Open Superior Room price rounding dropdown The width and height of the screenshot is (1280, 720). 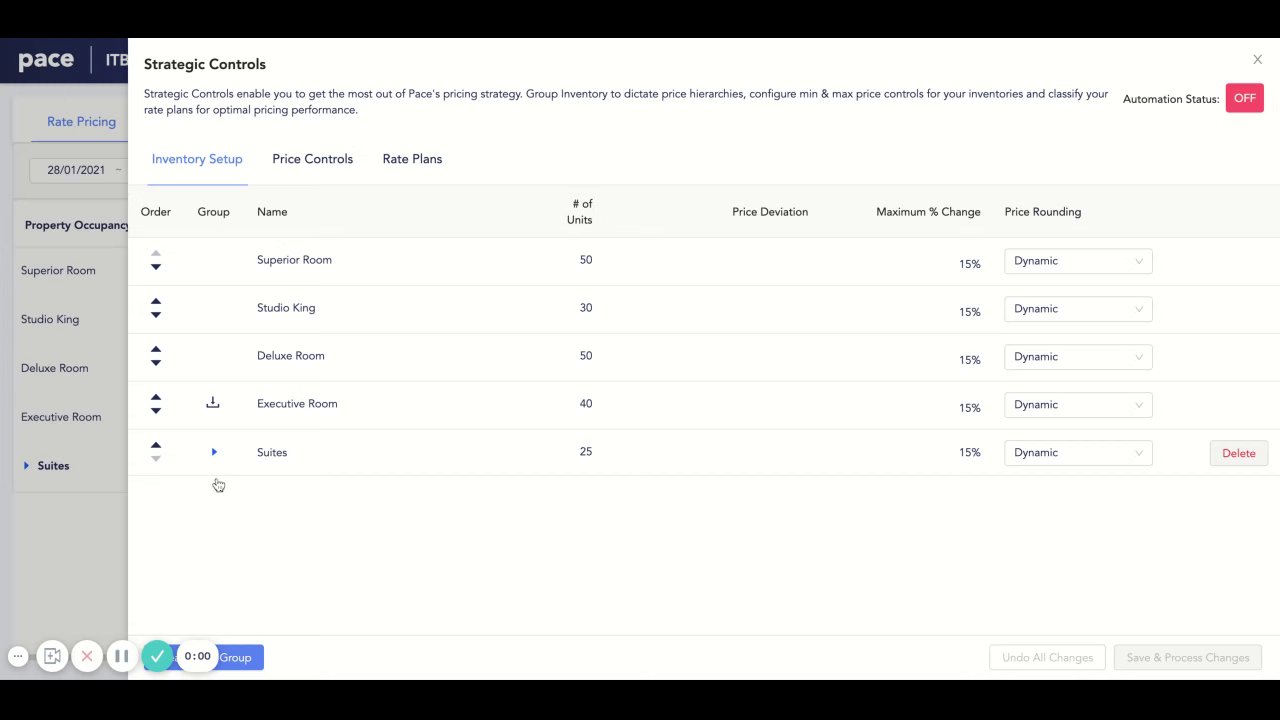point(1078,261)
